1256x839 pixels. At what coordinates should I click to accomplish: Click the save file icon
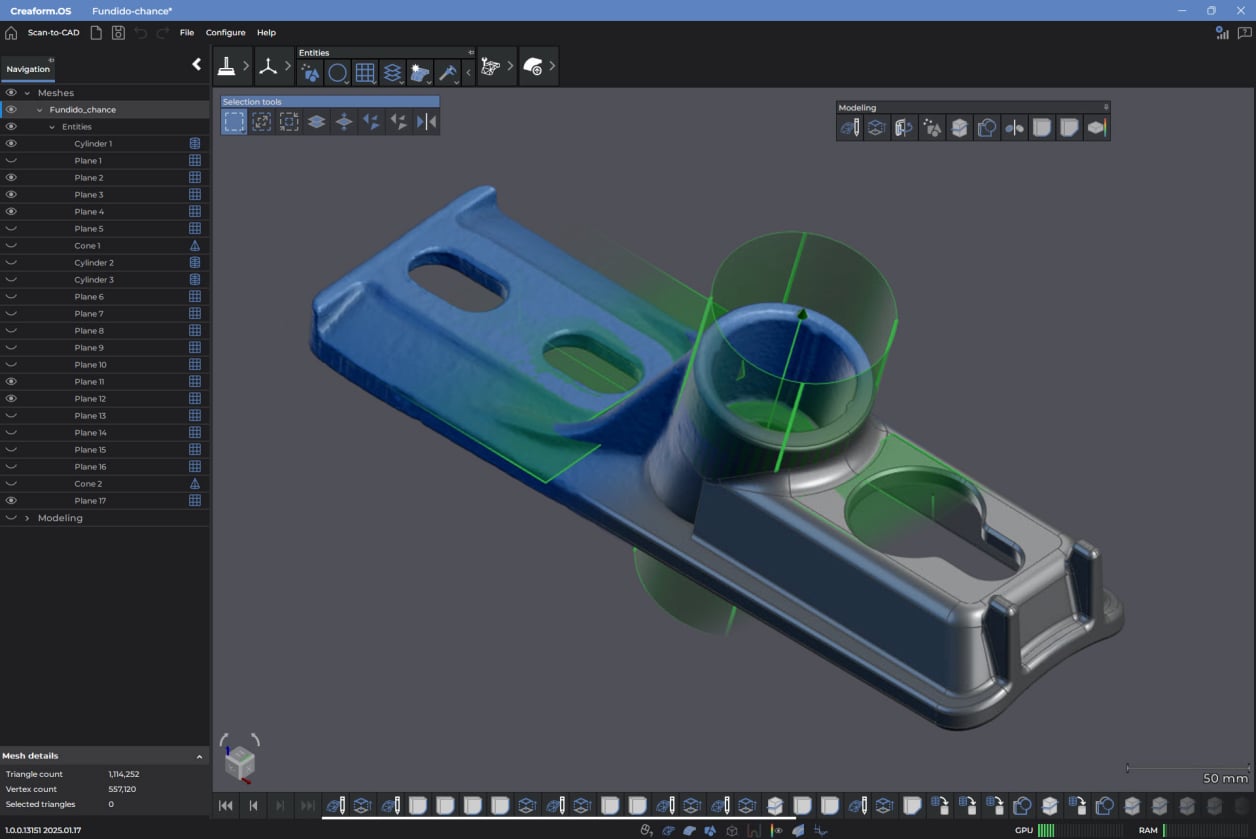click(118, 33)
